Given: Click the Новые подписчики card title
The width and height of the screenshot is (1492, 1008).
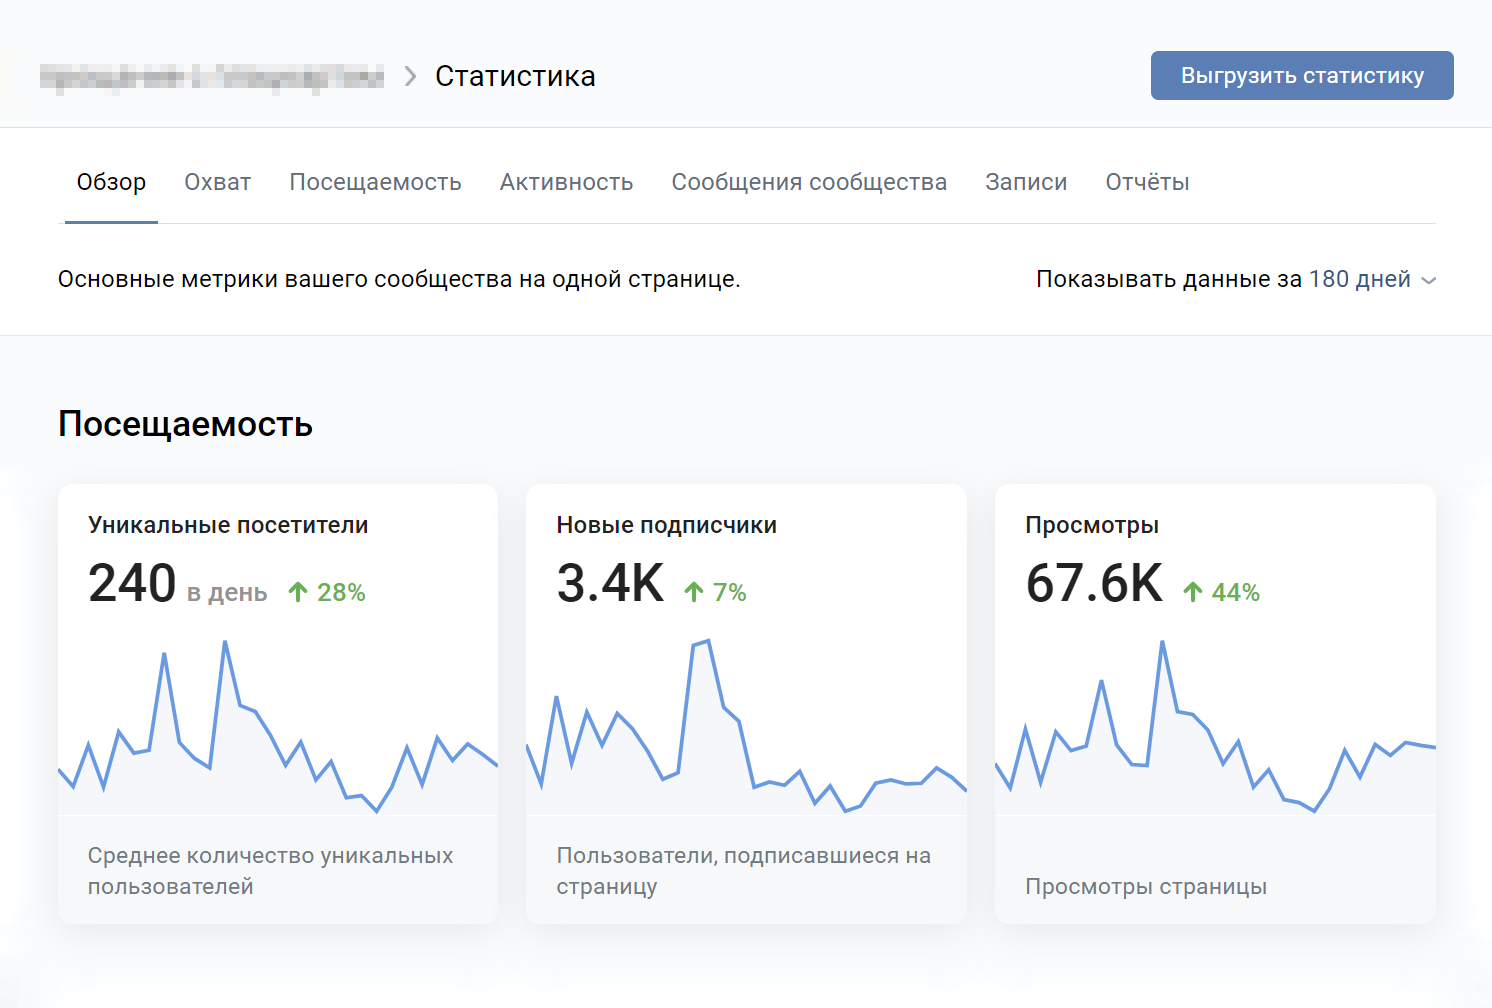Looking at the screenshot, I should point(666,525).
